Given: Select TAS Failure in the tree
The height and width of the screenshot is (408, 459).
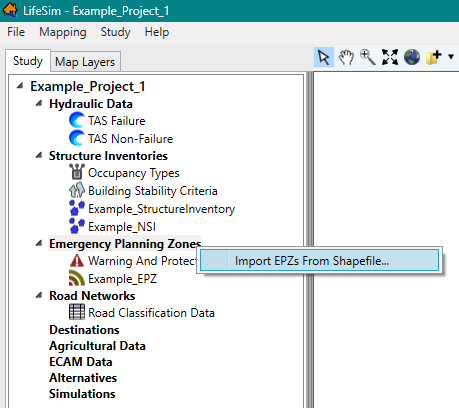Looking at the screenshot, I should [x=117, y=121].
